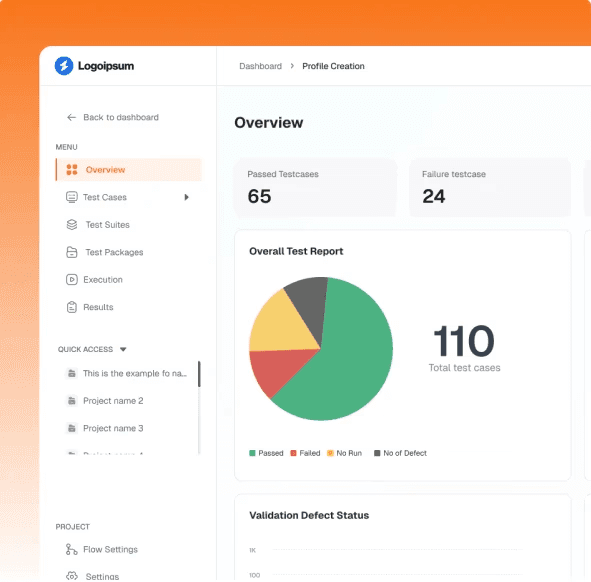Click the Back to dashboard arrow icon
This screenshot has height=582, width=591.
(72, 118)
